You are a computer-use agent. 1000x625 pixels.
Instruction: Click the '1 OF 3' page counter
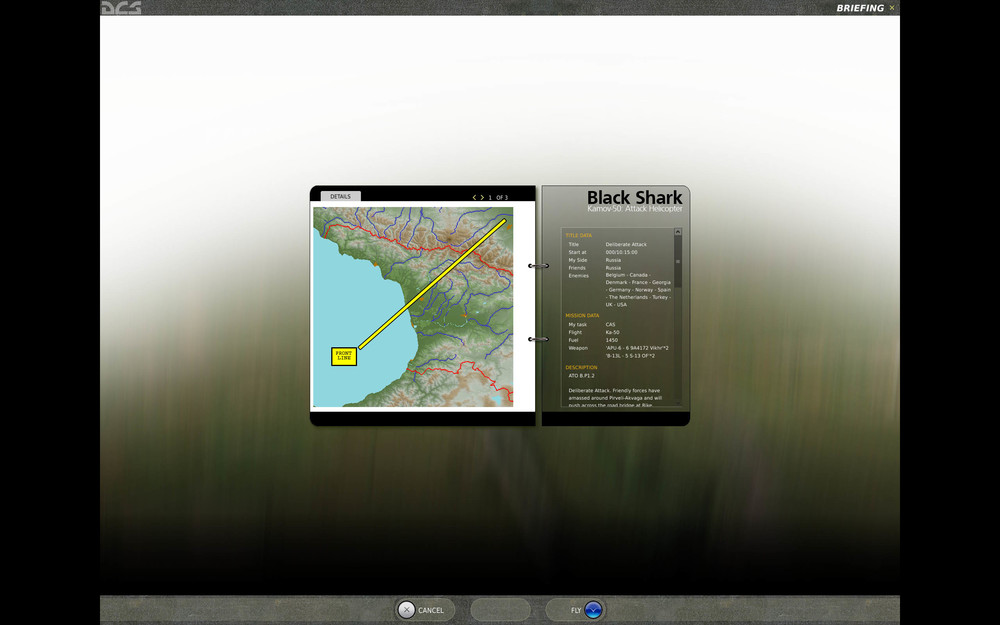pos(498,198)
